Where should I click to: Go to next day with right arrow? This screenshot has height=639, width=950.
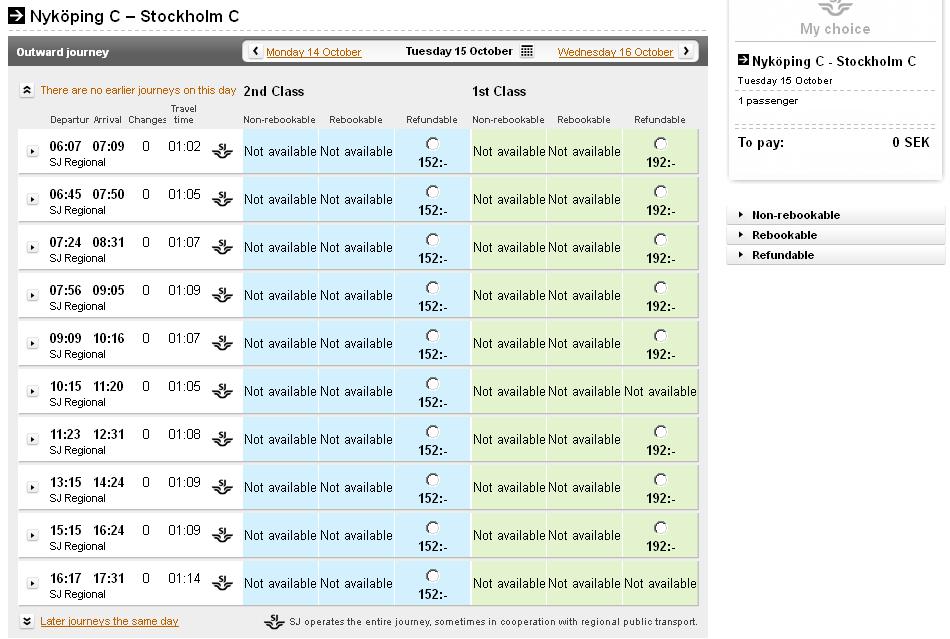[x=686, y=51]
